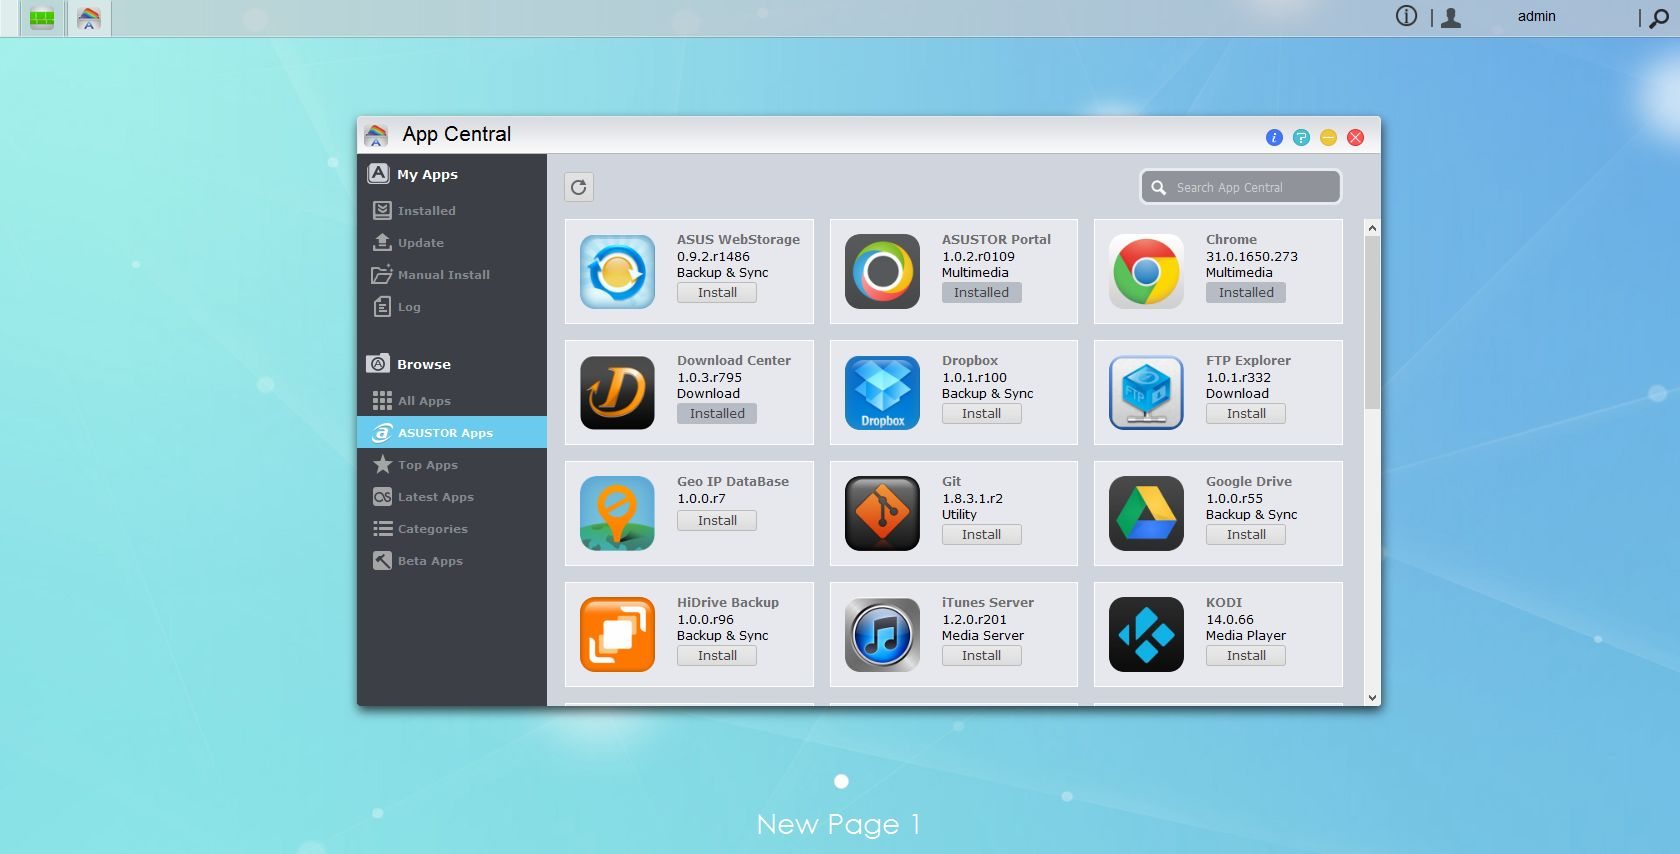The image size is (1680, 854).
Task: Click the Google Drive app icon
Action: click(x=1146, y=513)
